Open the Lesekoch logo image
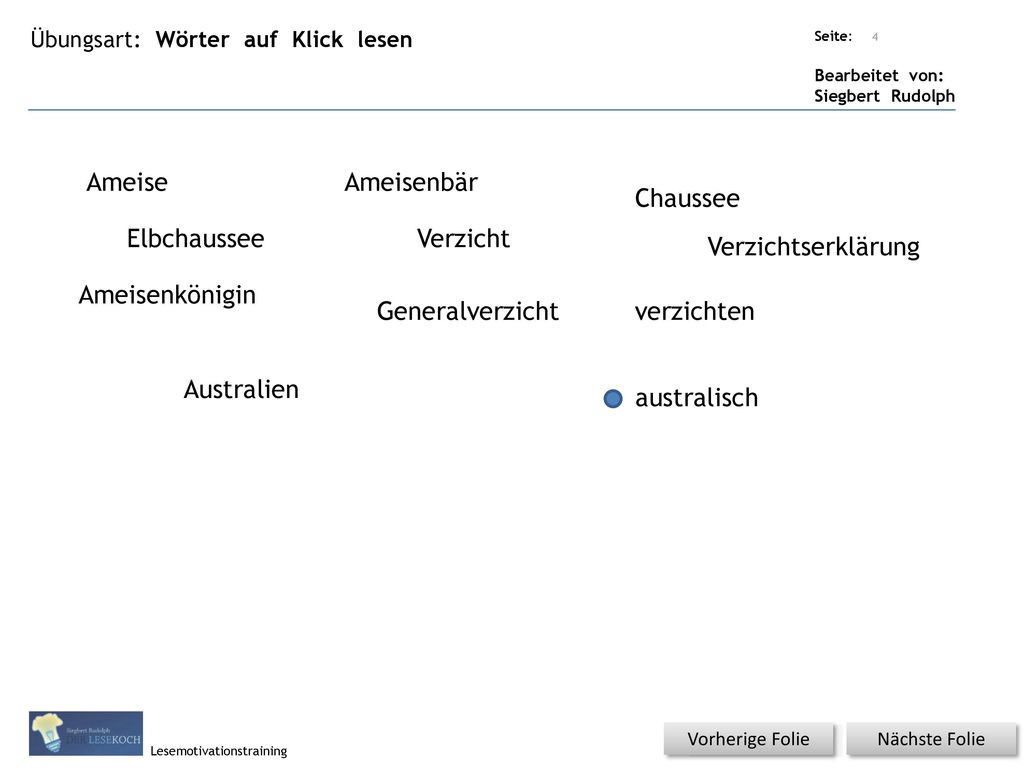 (x=86, y=733)
